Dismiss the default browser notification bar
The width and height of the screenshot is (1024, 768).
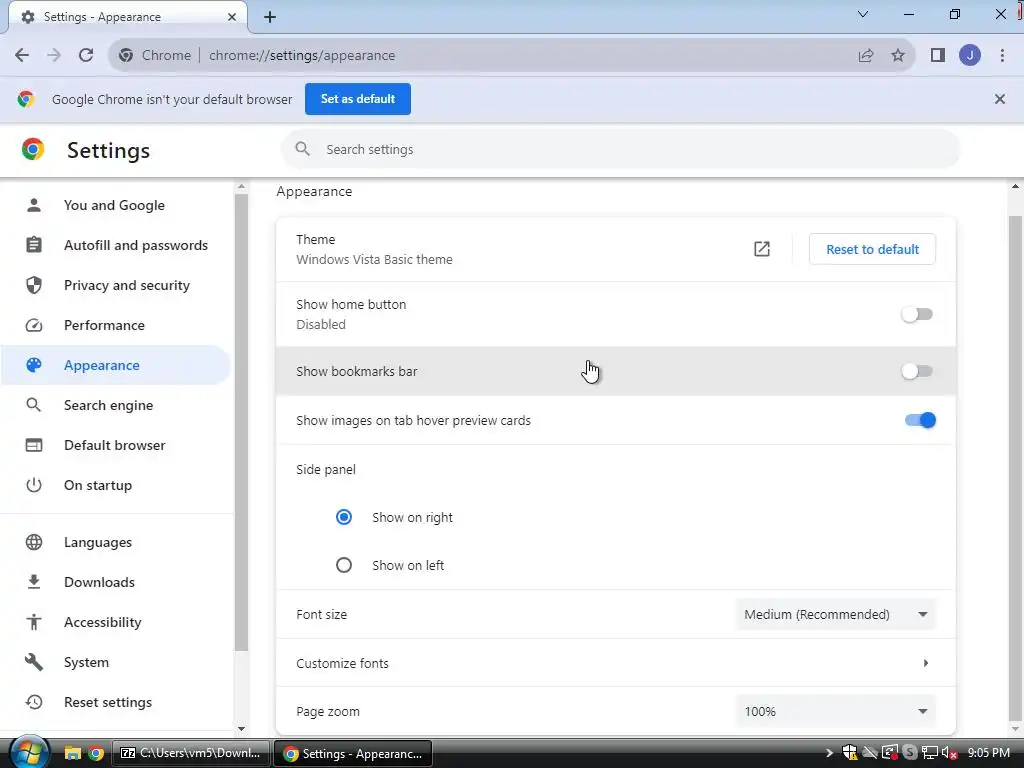[1000, 99]
